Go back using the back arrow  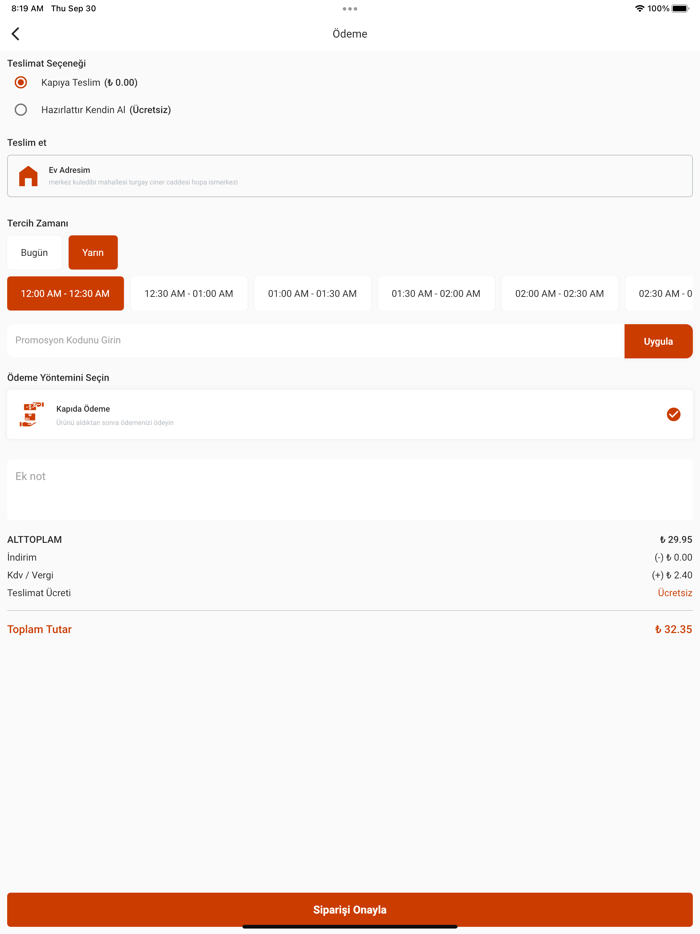15,34
